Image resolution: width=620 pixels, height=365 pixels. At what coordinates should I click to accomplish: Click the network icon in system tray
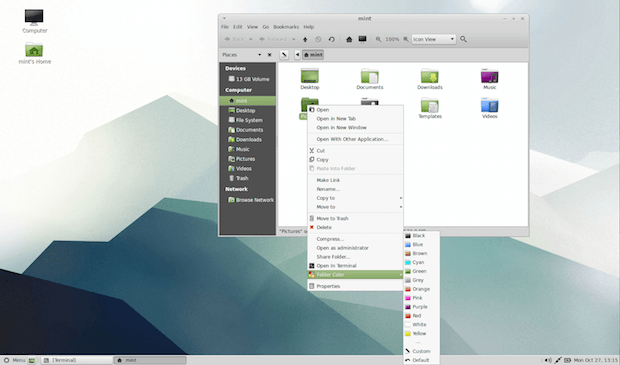click(558, 360)
